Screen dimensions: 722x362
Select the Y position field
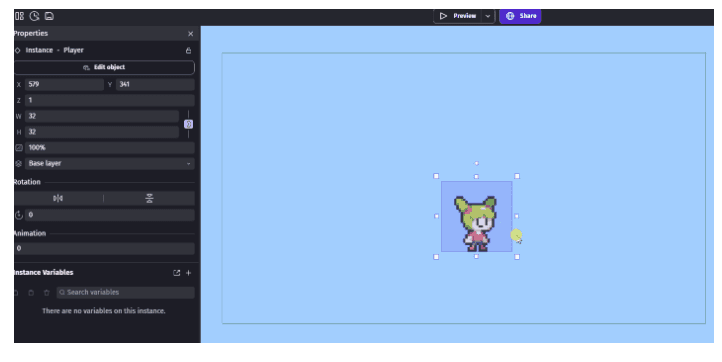155,84
